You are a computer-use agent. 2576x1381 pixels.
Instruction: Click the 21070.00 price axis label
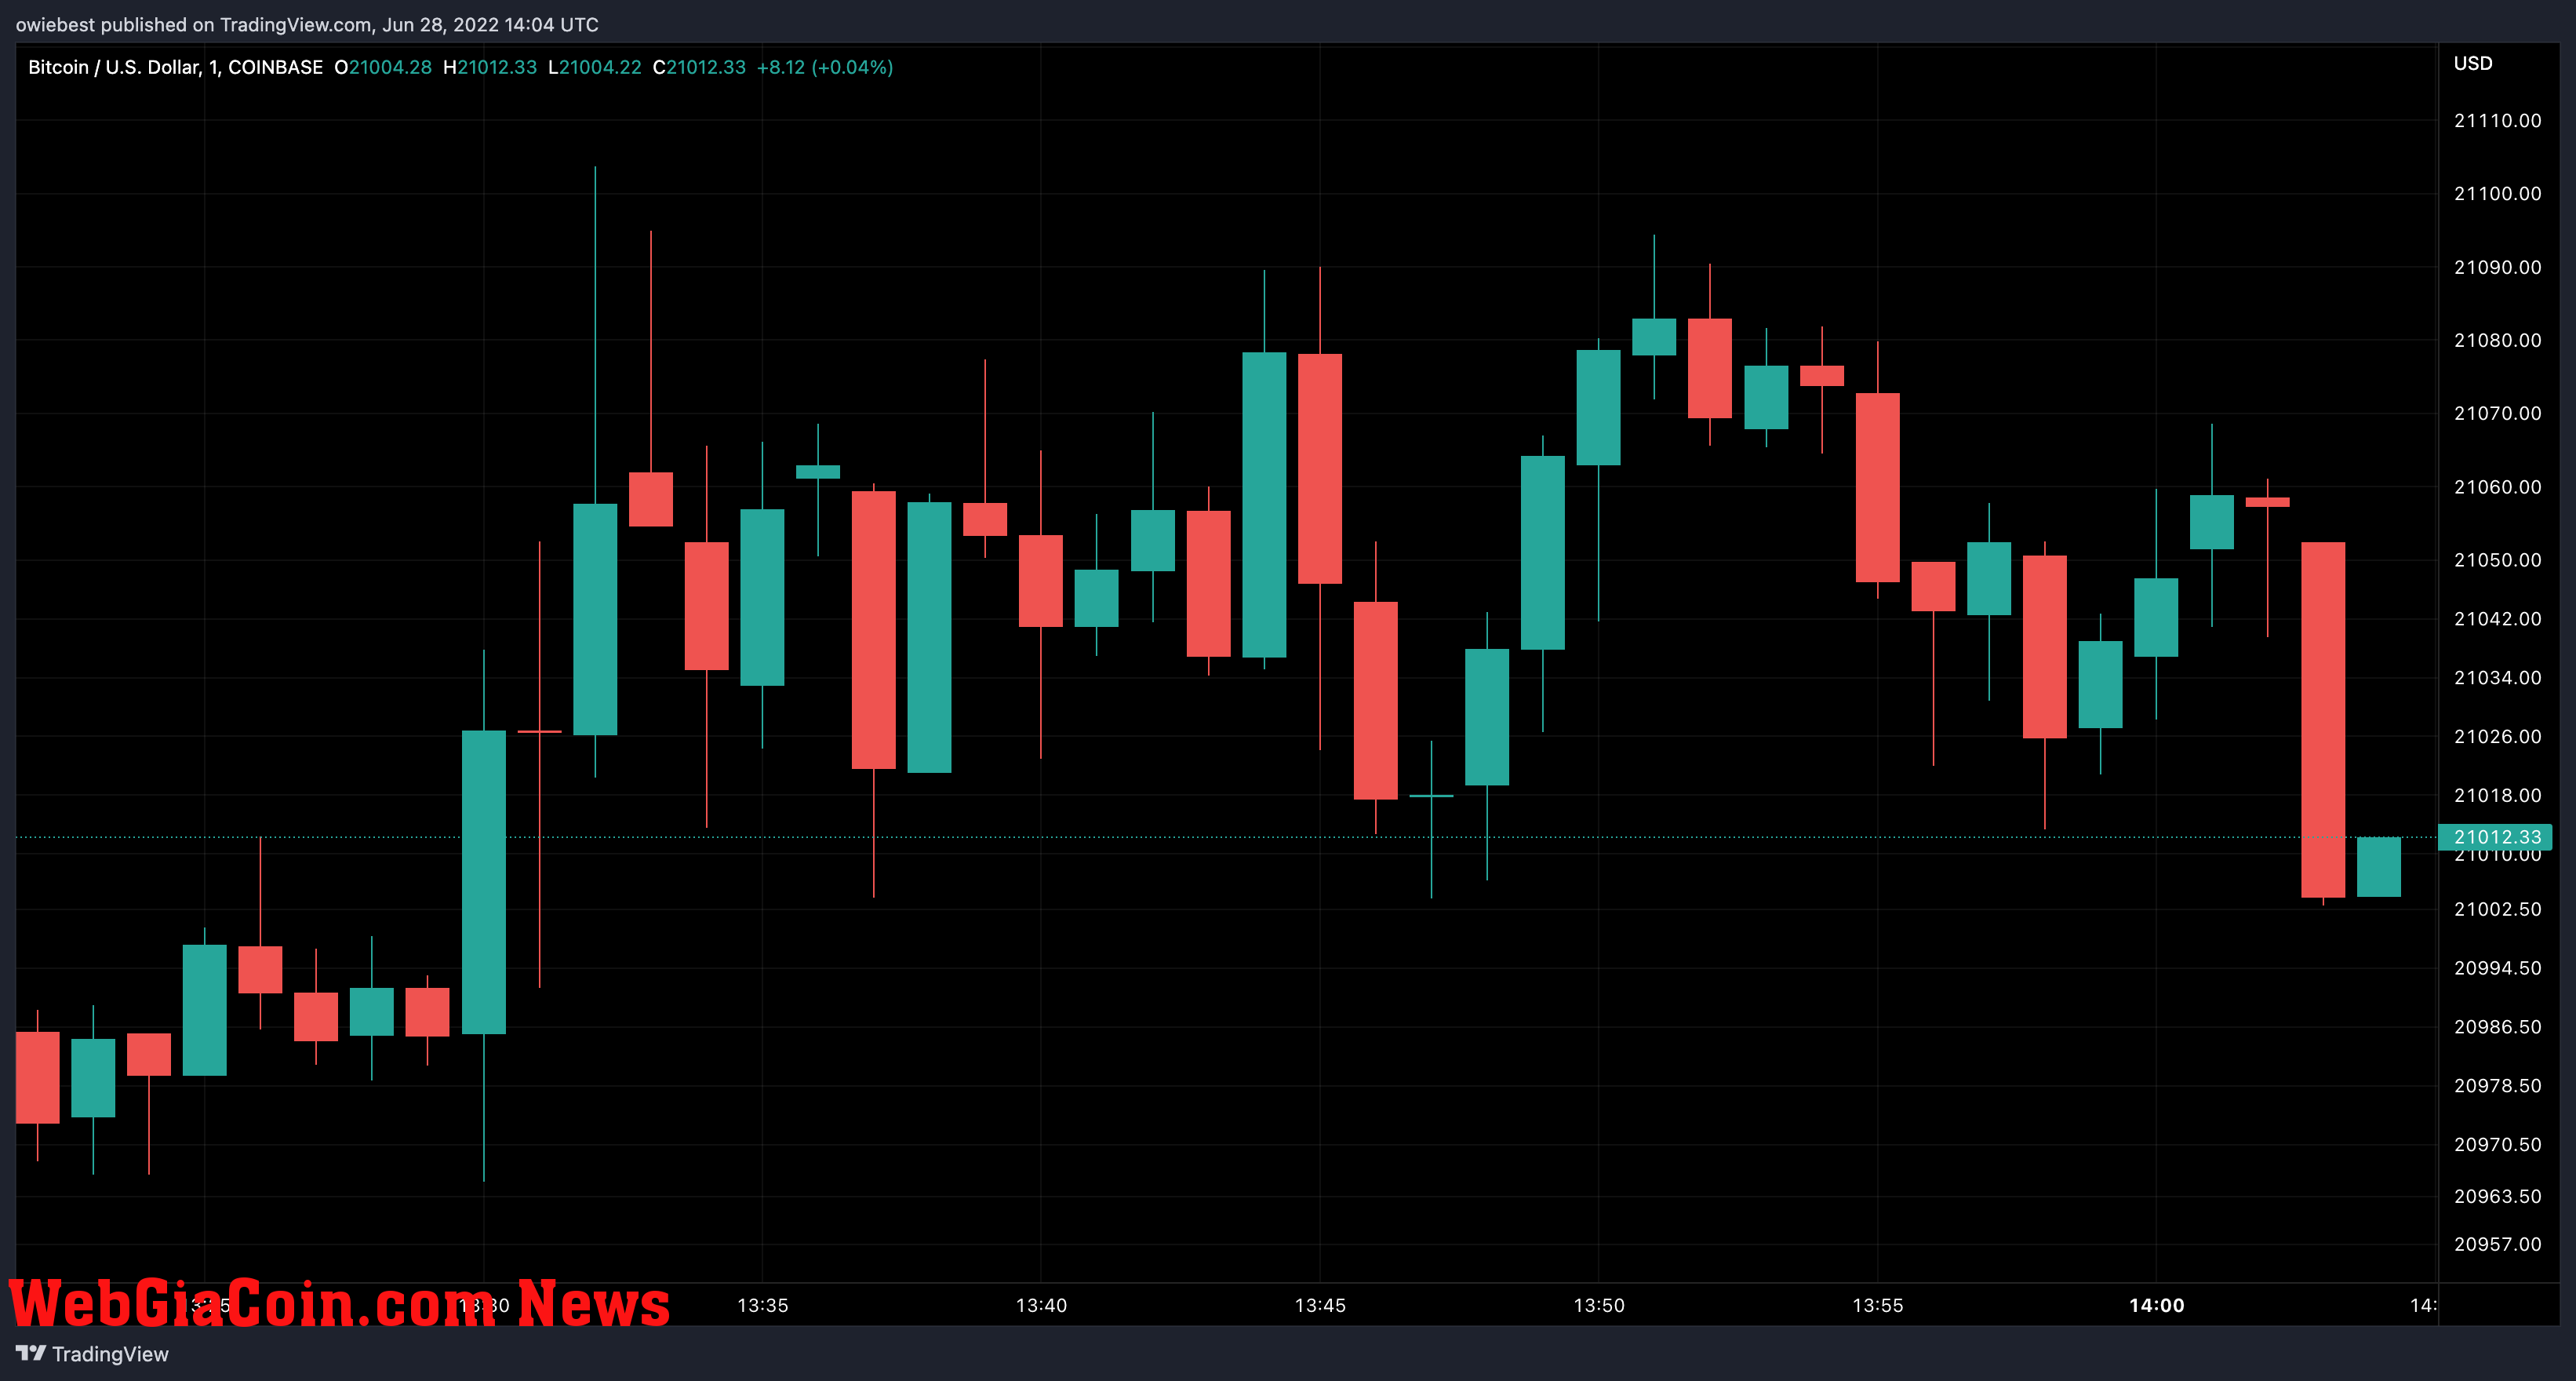(2497, 413)
